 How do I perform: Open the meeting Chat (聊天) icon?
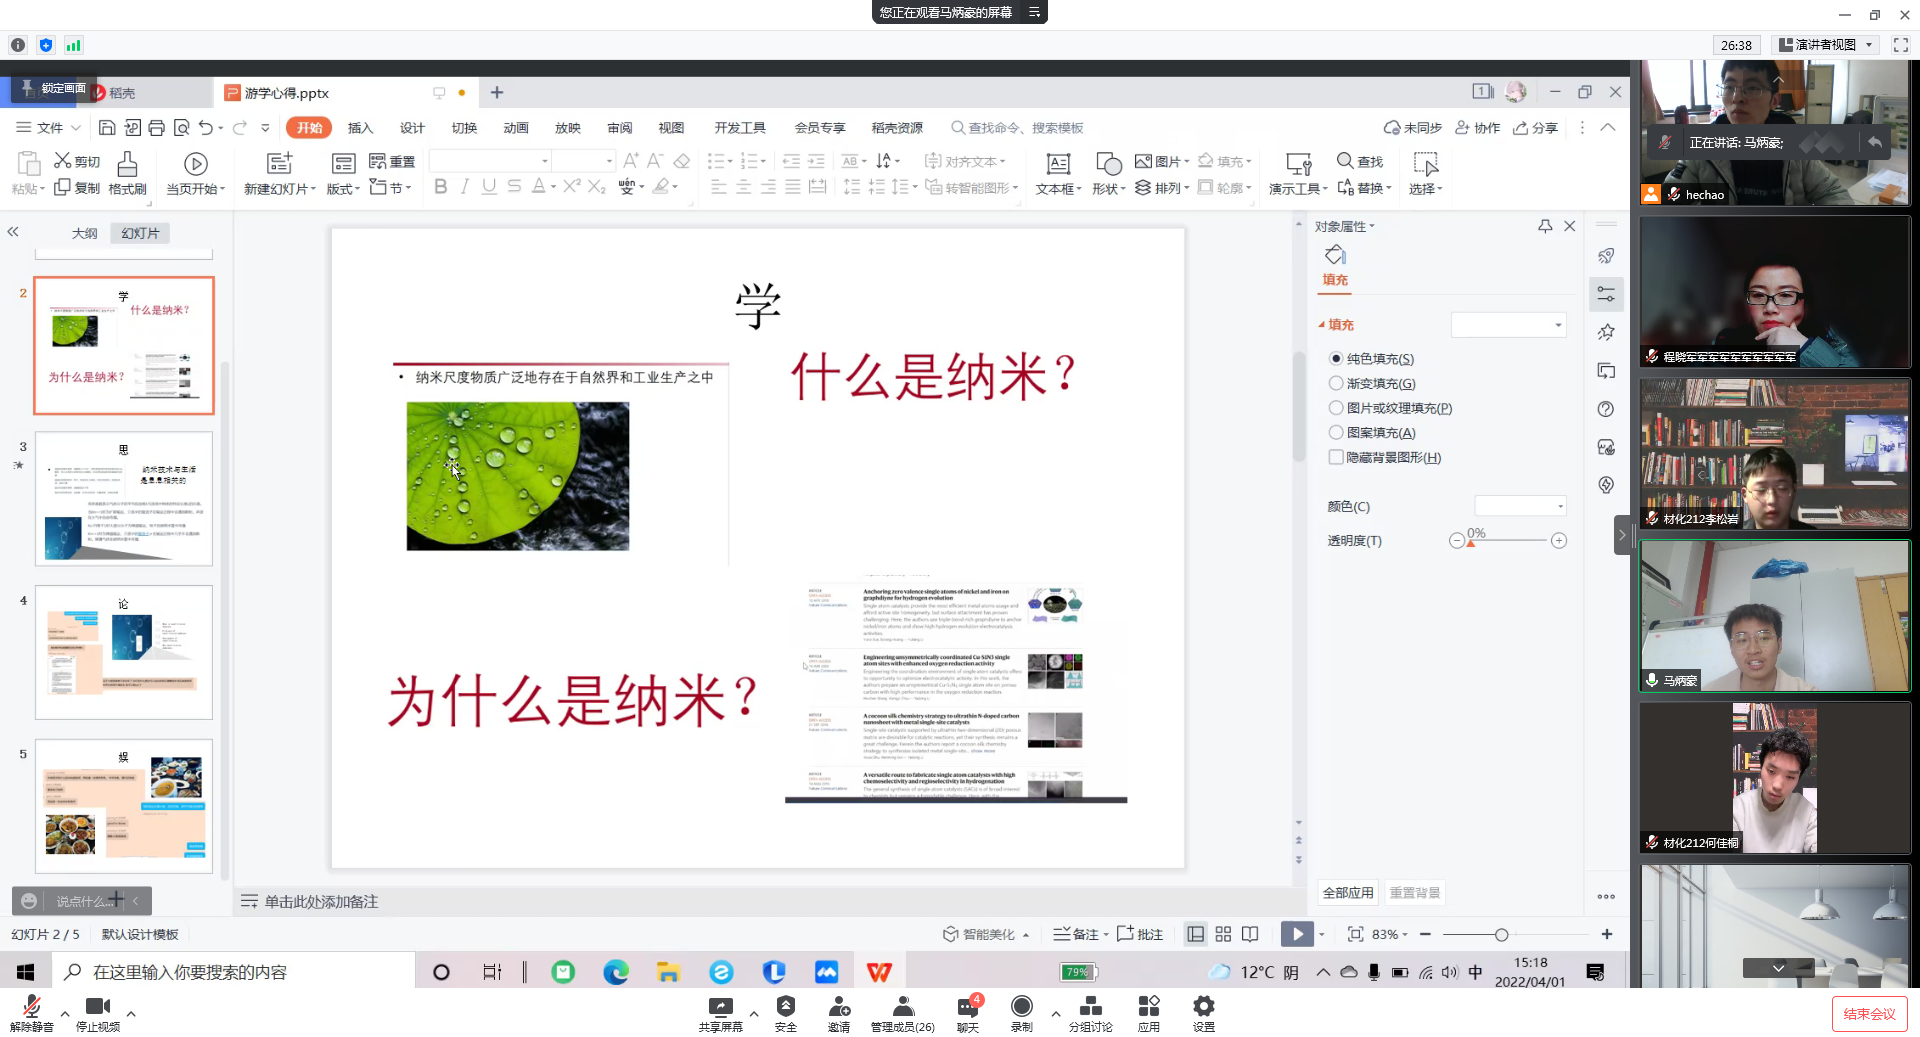tap(967, 1007)
